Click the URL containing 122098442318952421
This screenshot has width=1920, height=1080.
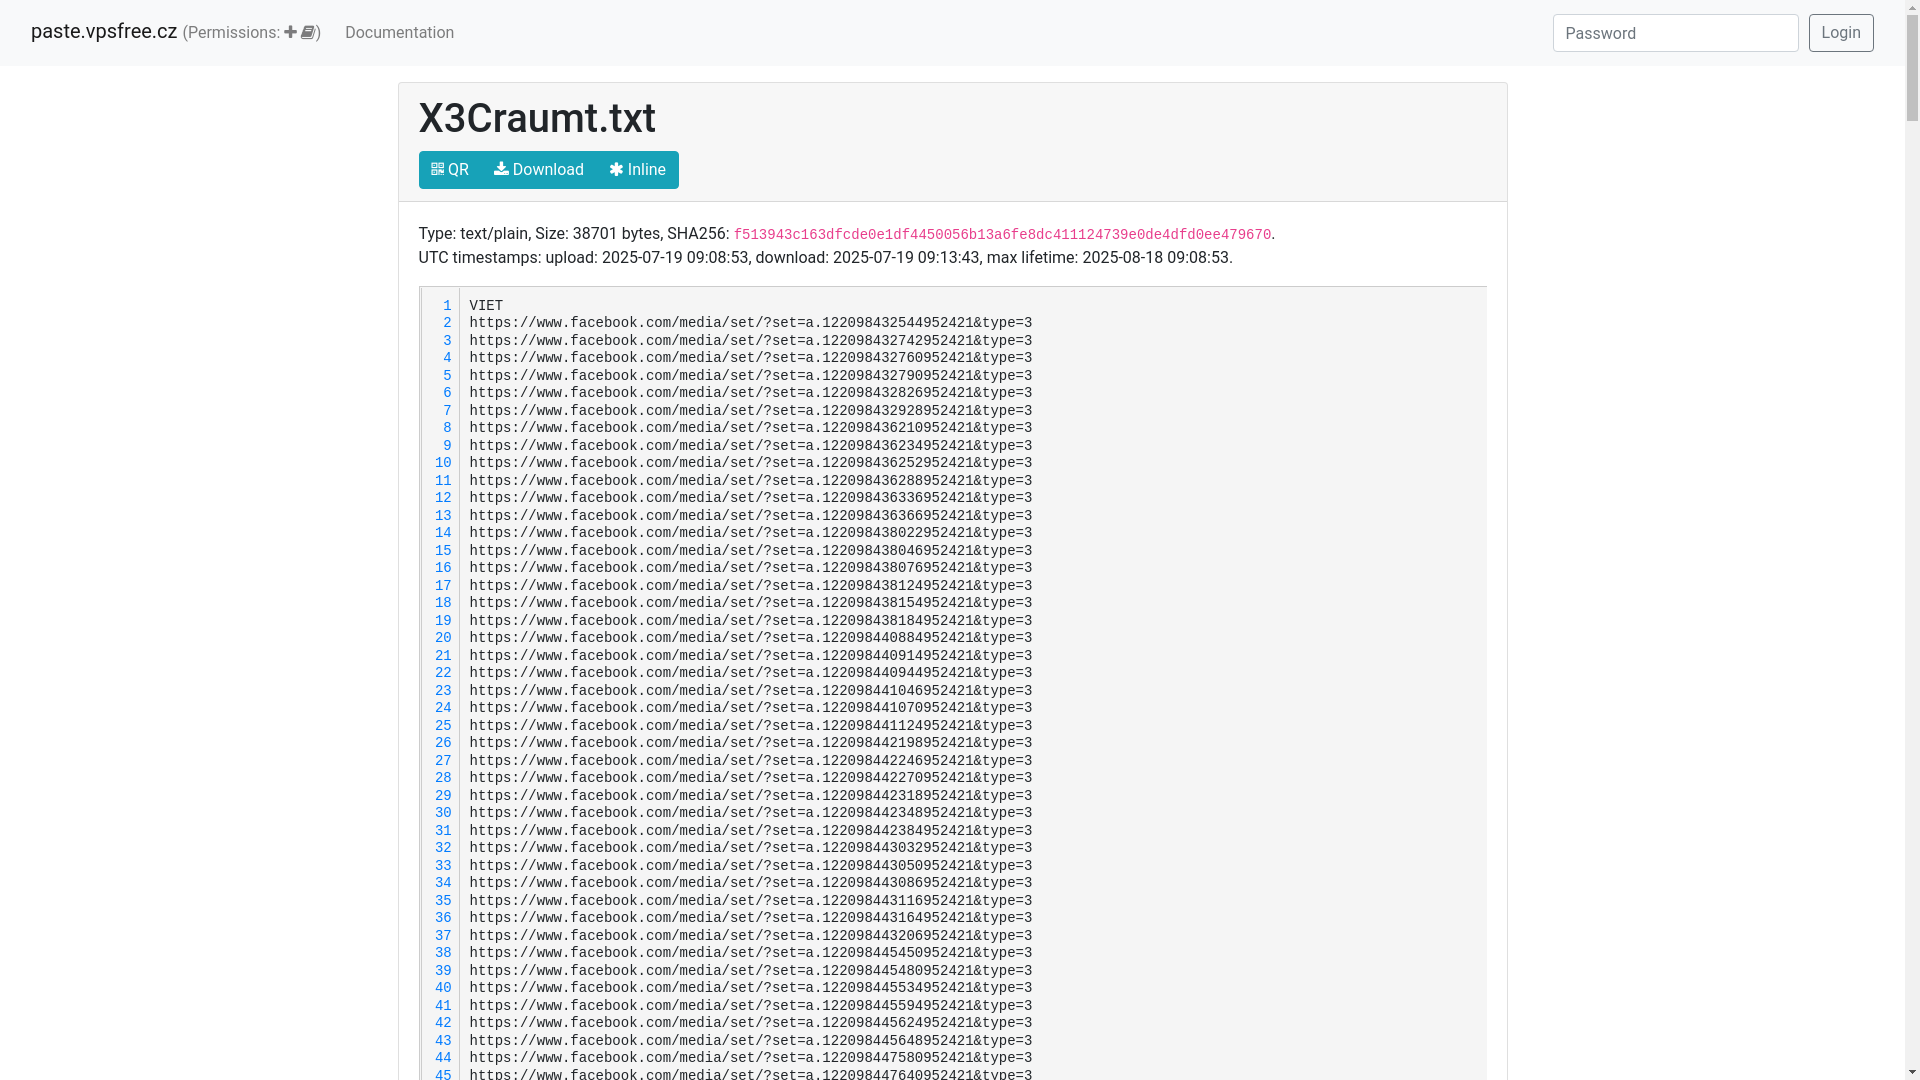[751, 796]
